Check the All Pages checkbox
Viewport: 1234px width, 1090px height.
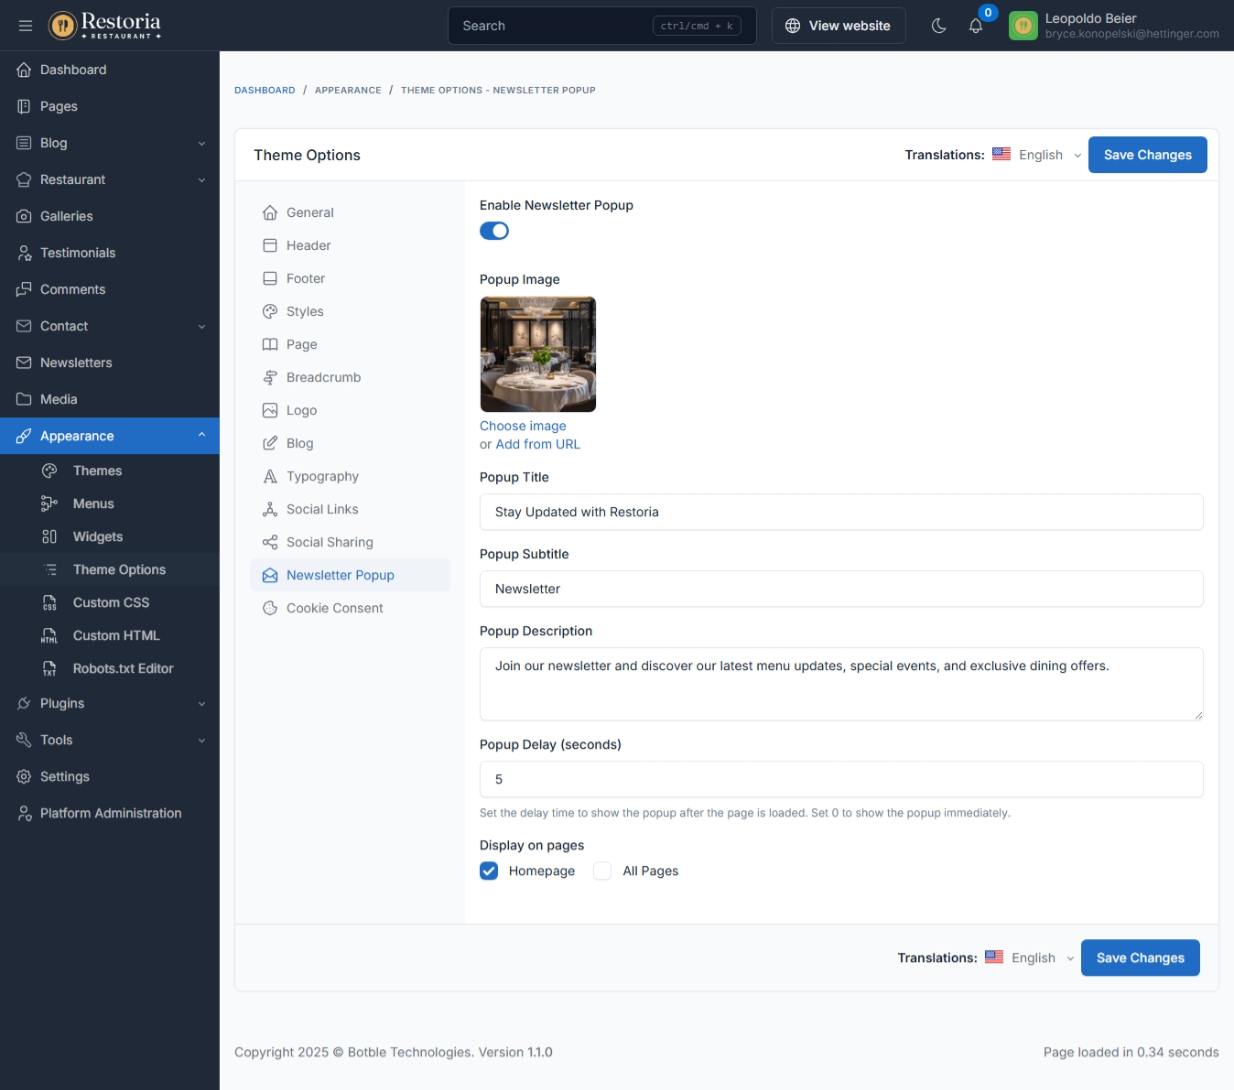point(602,871)
